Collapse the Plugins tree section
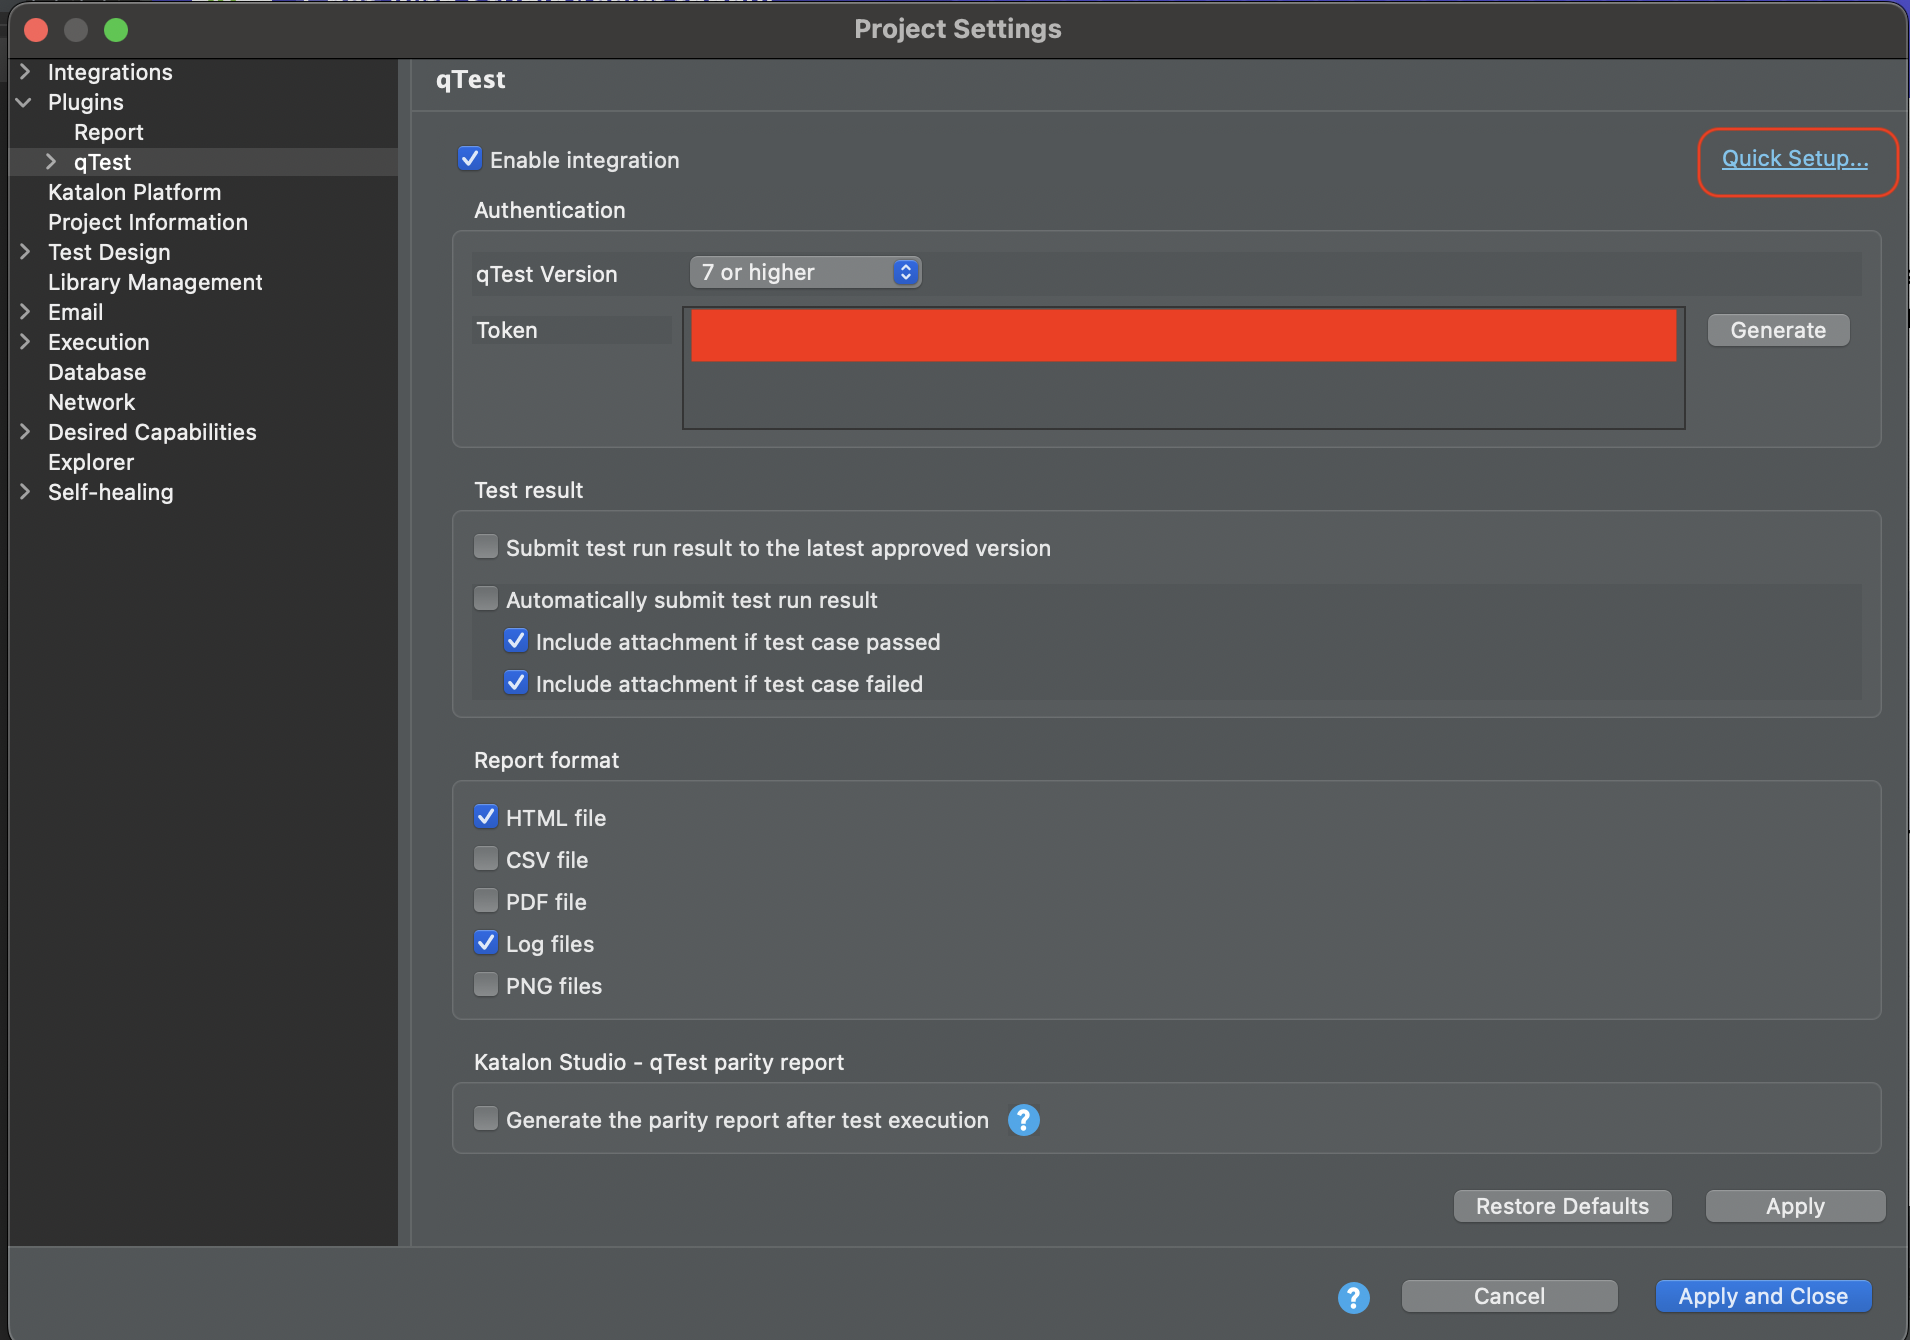Image resolution: width=1910 pixels, height=1340 pixels. [x=24, y=102]
